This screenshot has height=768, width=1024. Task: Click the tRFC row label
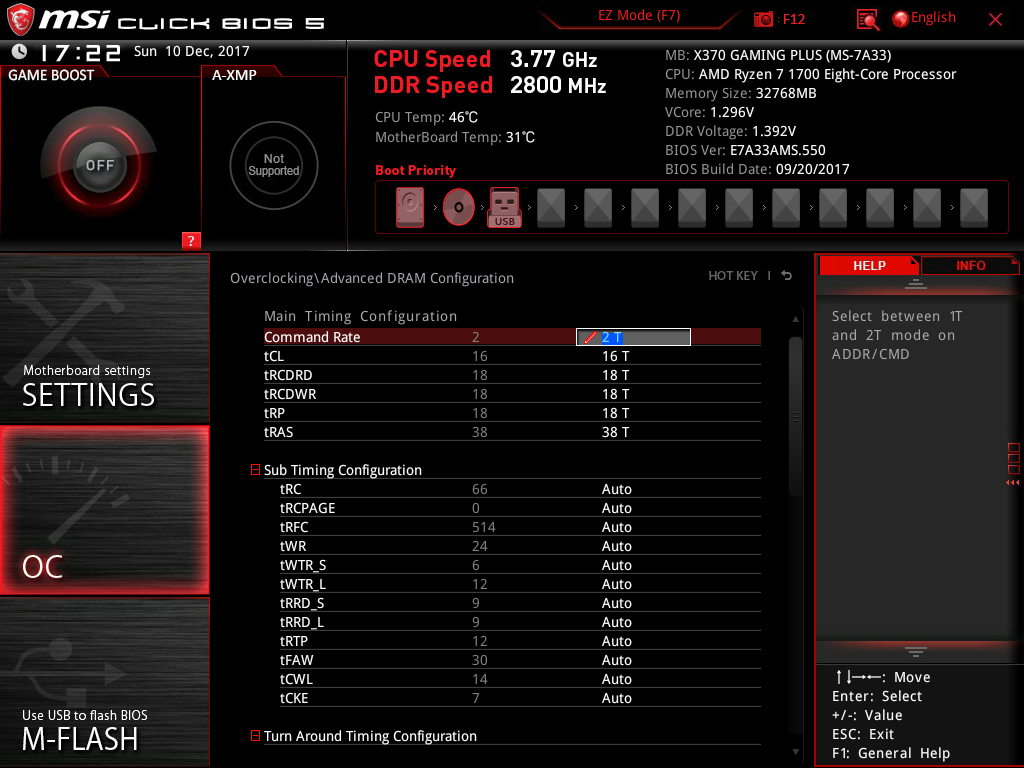coord(294,527)
